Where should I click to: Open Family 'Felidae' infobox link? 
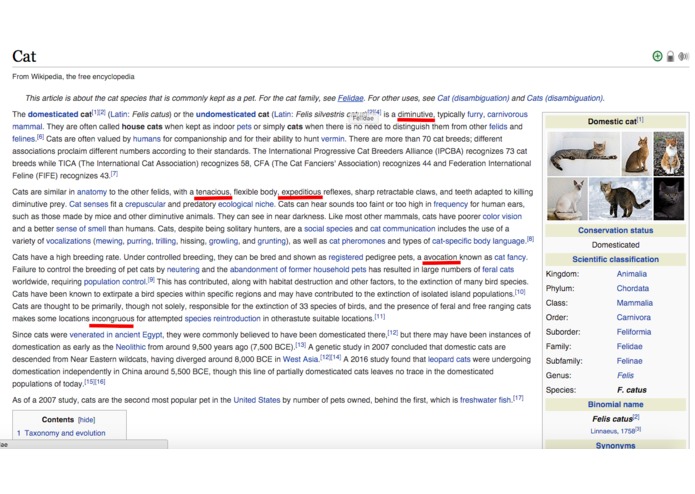(629, 346)
